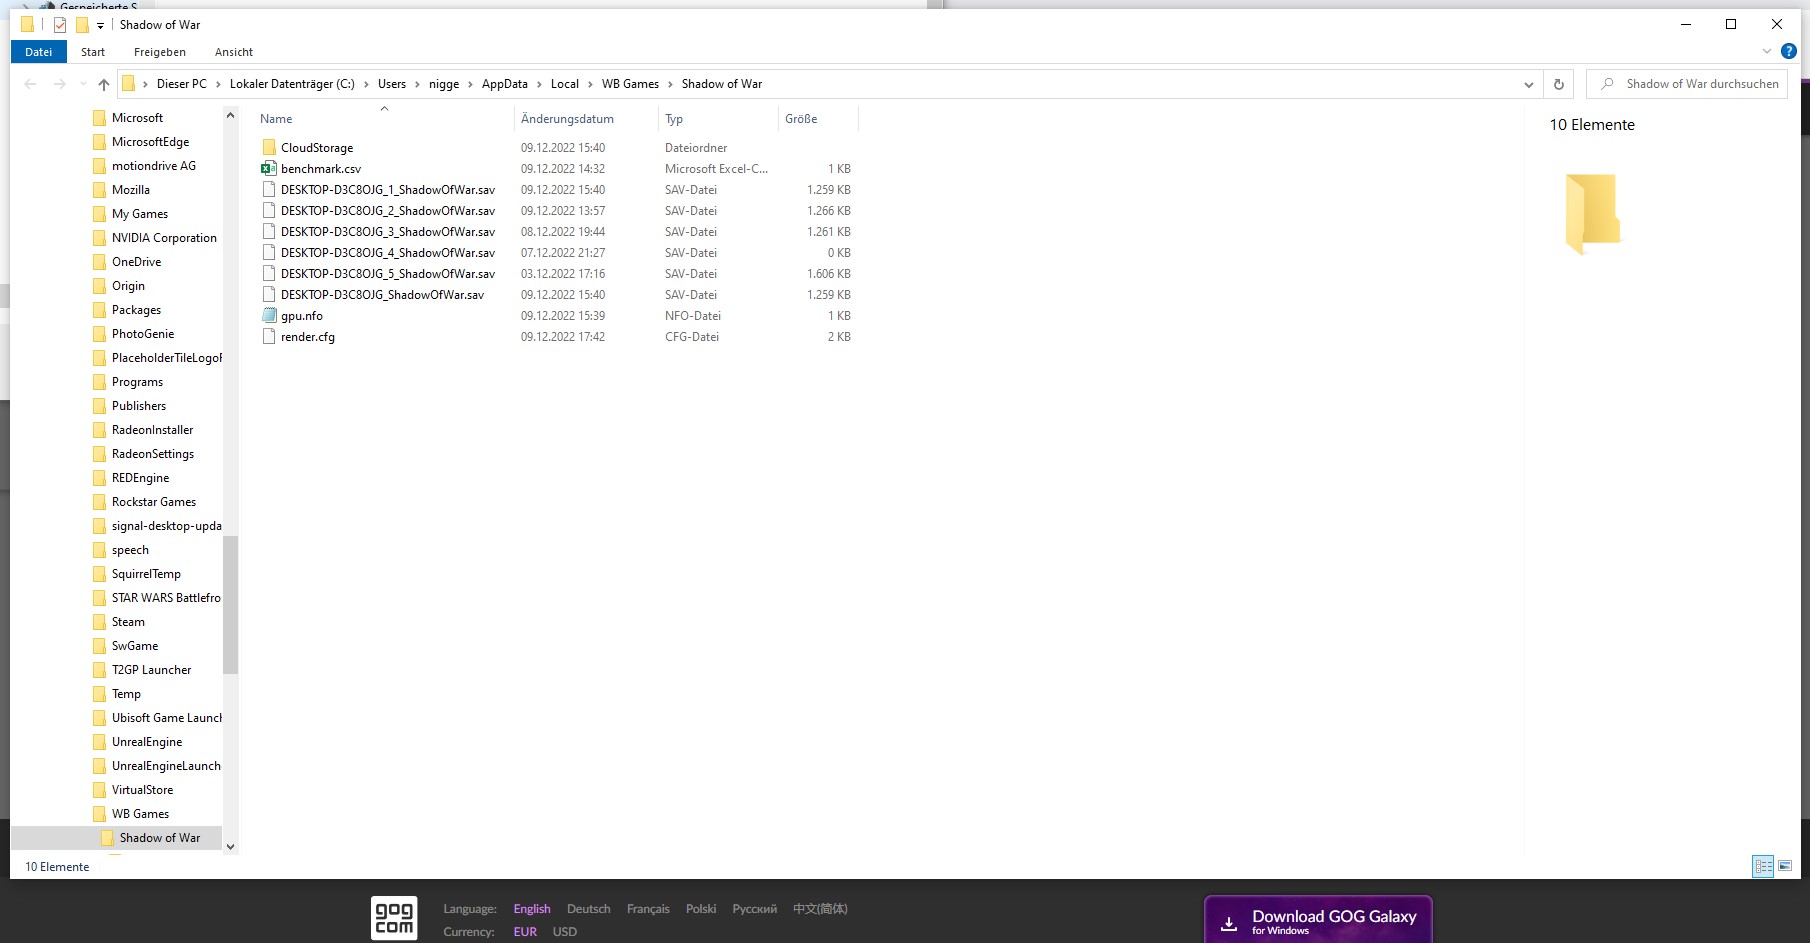Viewport: 1810px width, 943px height.
Task: Click the navigation pane scrollbar thumb
Action: click(x=231, y=605)
